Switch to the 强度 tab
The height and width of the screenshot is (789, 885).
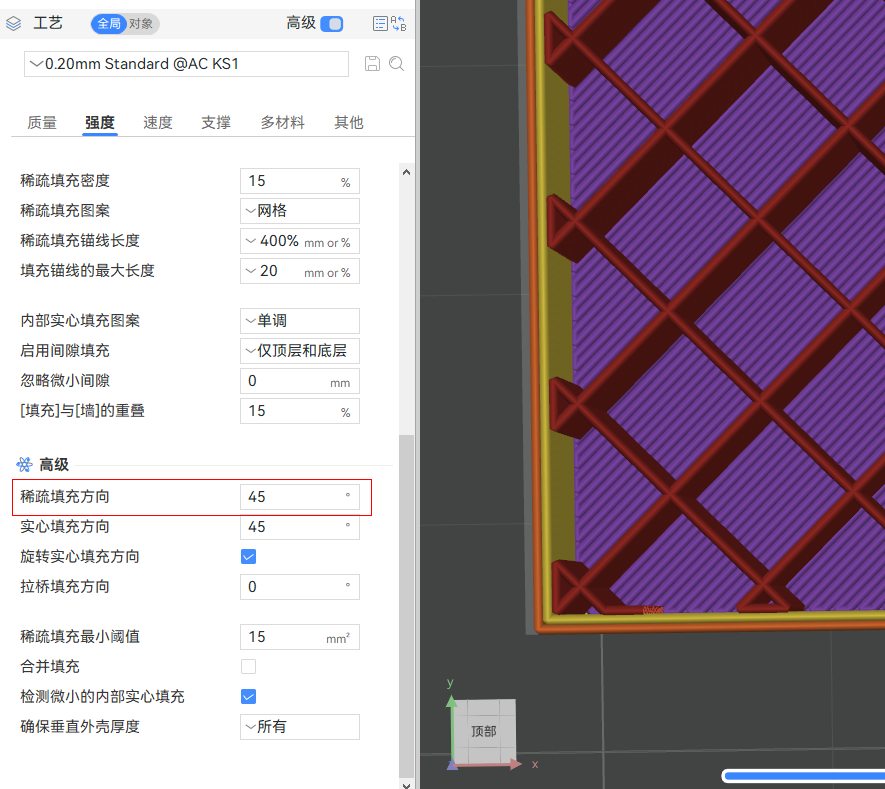point(100,122)
